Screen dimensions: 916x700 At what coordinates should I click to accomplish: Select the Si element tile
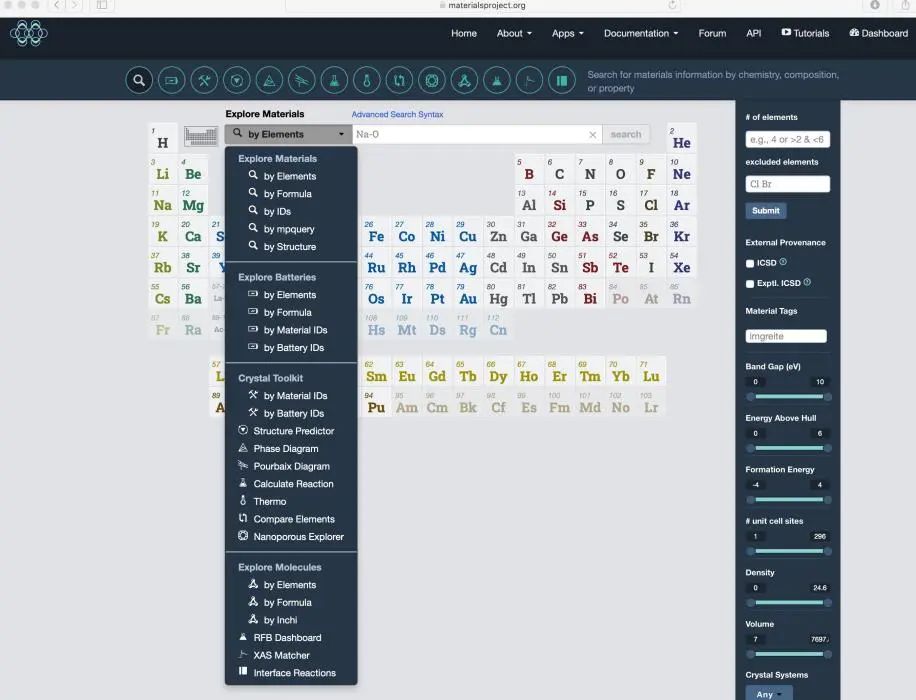click(x=559, y=201)
